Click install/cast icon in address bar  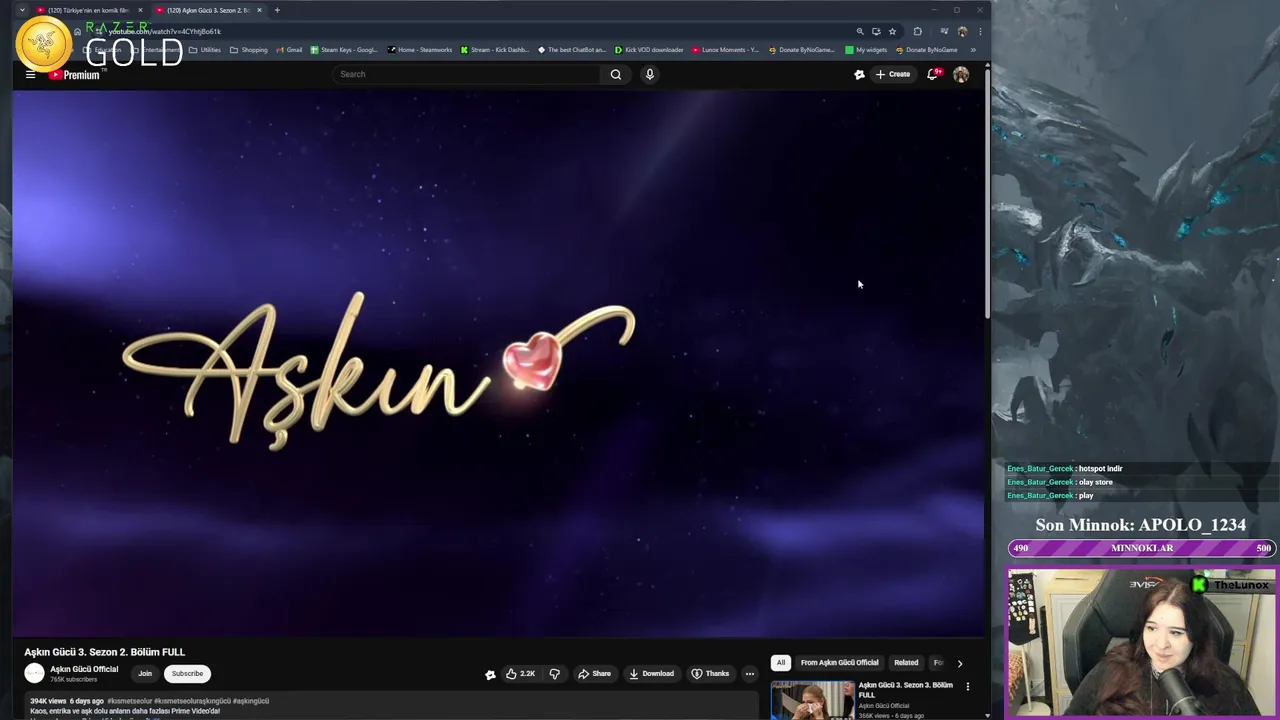(x=876, y=31)
